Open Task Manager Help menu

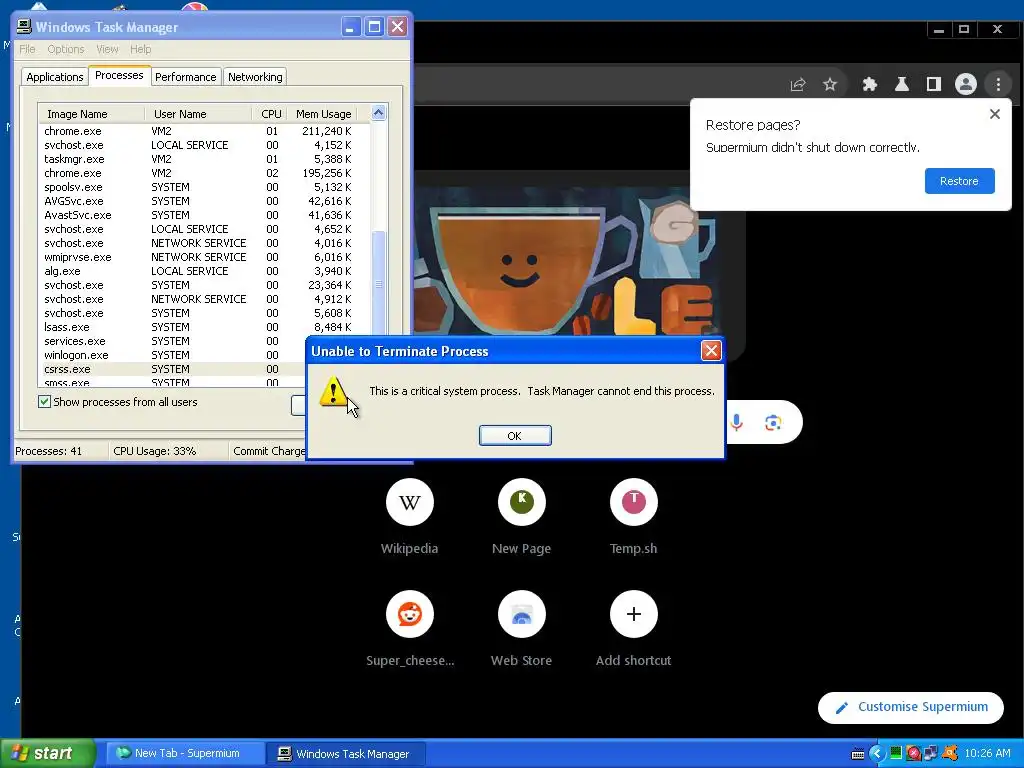140,49
